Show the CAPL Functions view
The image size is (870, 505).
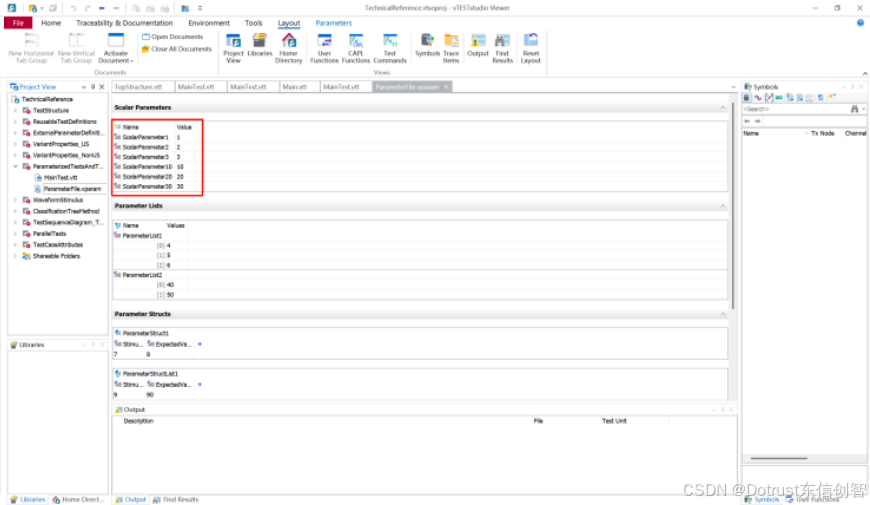[x=356, y=48]
